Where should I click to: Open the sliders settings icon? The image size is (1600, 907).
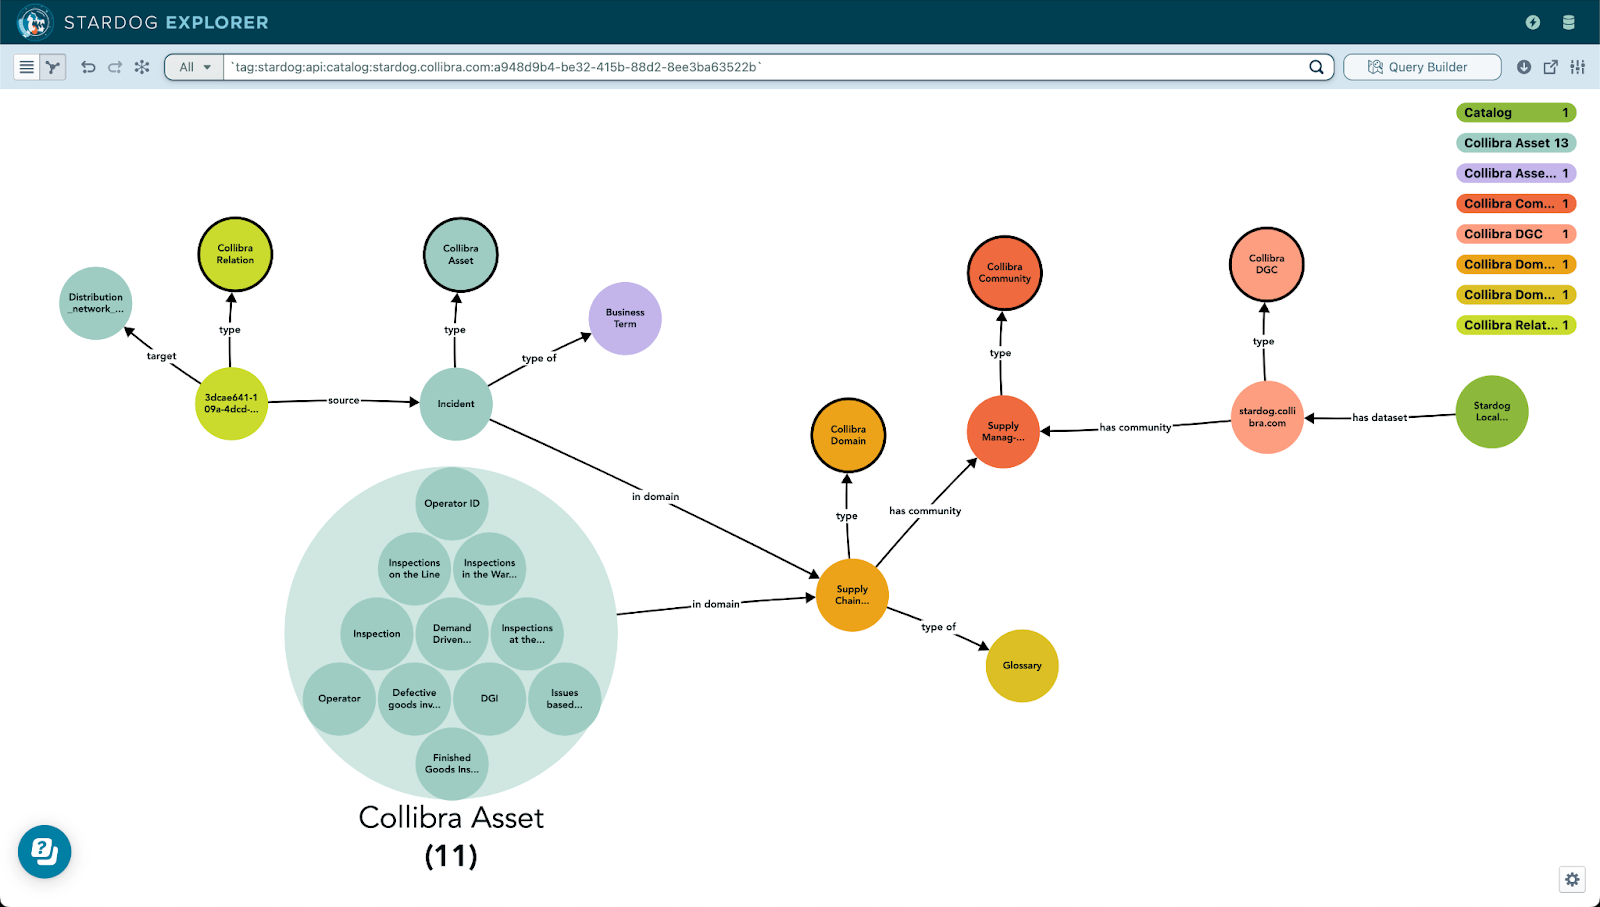tap(1577, 67)
